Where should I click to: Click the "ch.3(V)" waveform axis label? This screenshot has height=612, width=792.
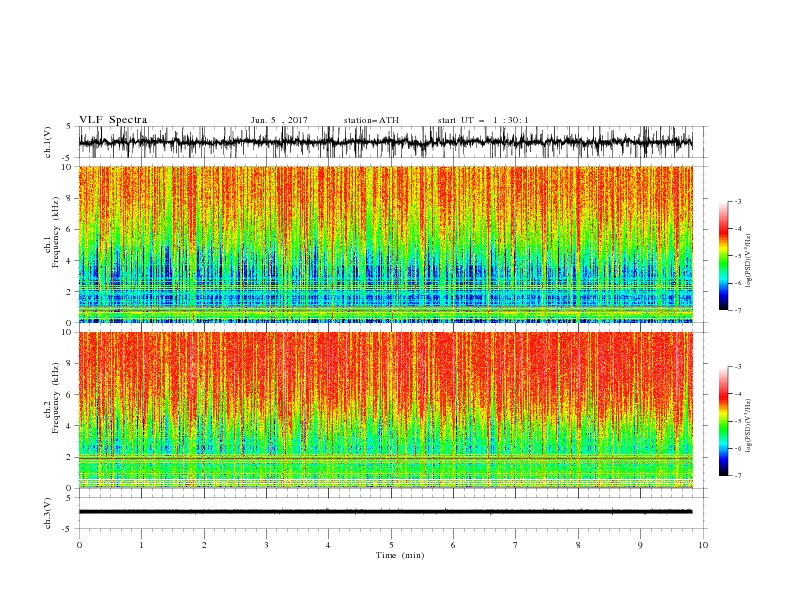pos(48,513)
